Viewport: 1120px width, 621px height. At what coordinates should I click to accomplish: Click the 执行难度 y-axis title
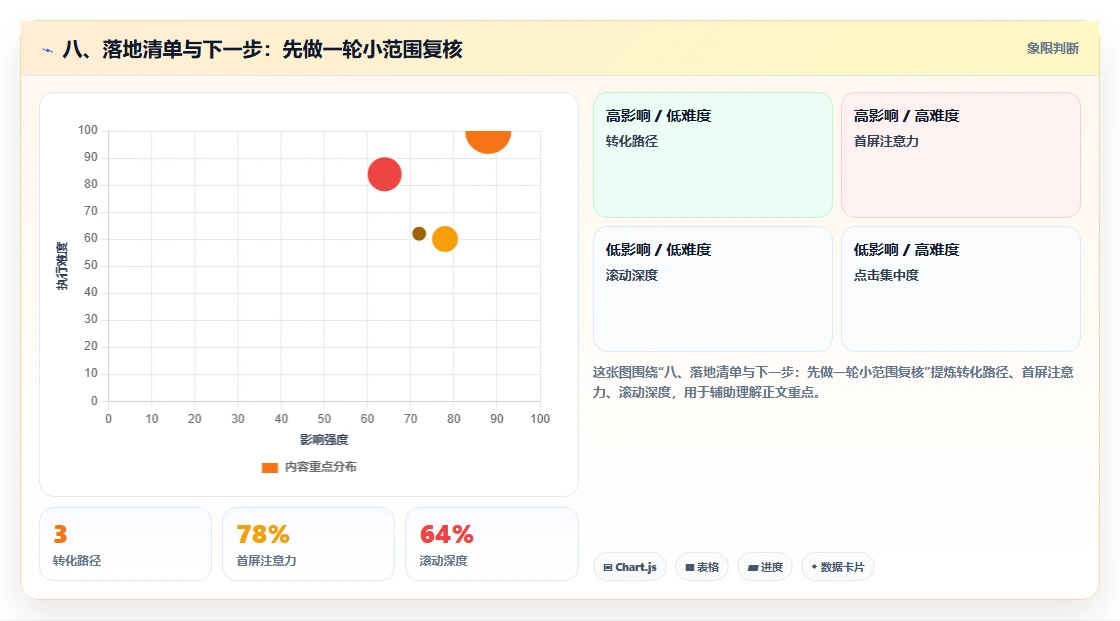[x=62, y=266]
